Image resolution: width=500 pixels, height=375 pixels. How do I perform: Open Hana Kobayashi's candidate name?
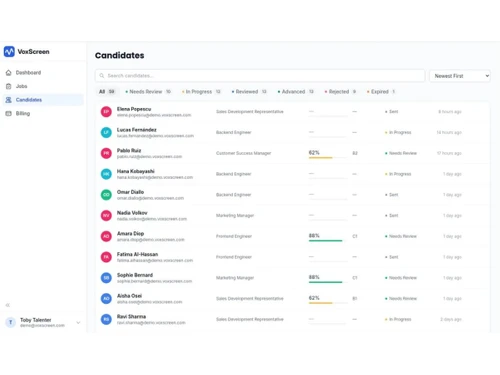click(x=136, y=171)
